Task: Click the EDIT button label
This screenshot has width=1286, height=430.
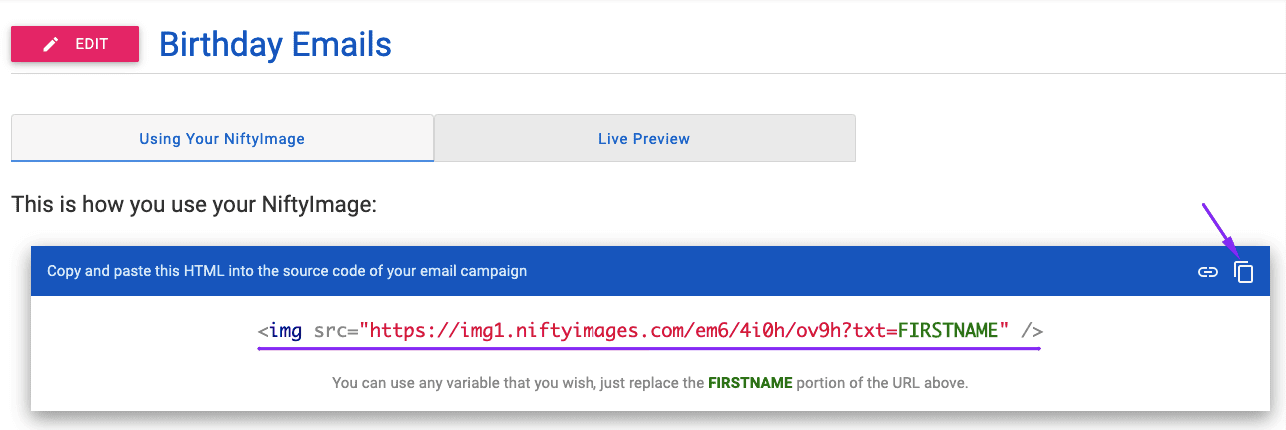Action: [x=92, y=44]
